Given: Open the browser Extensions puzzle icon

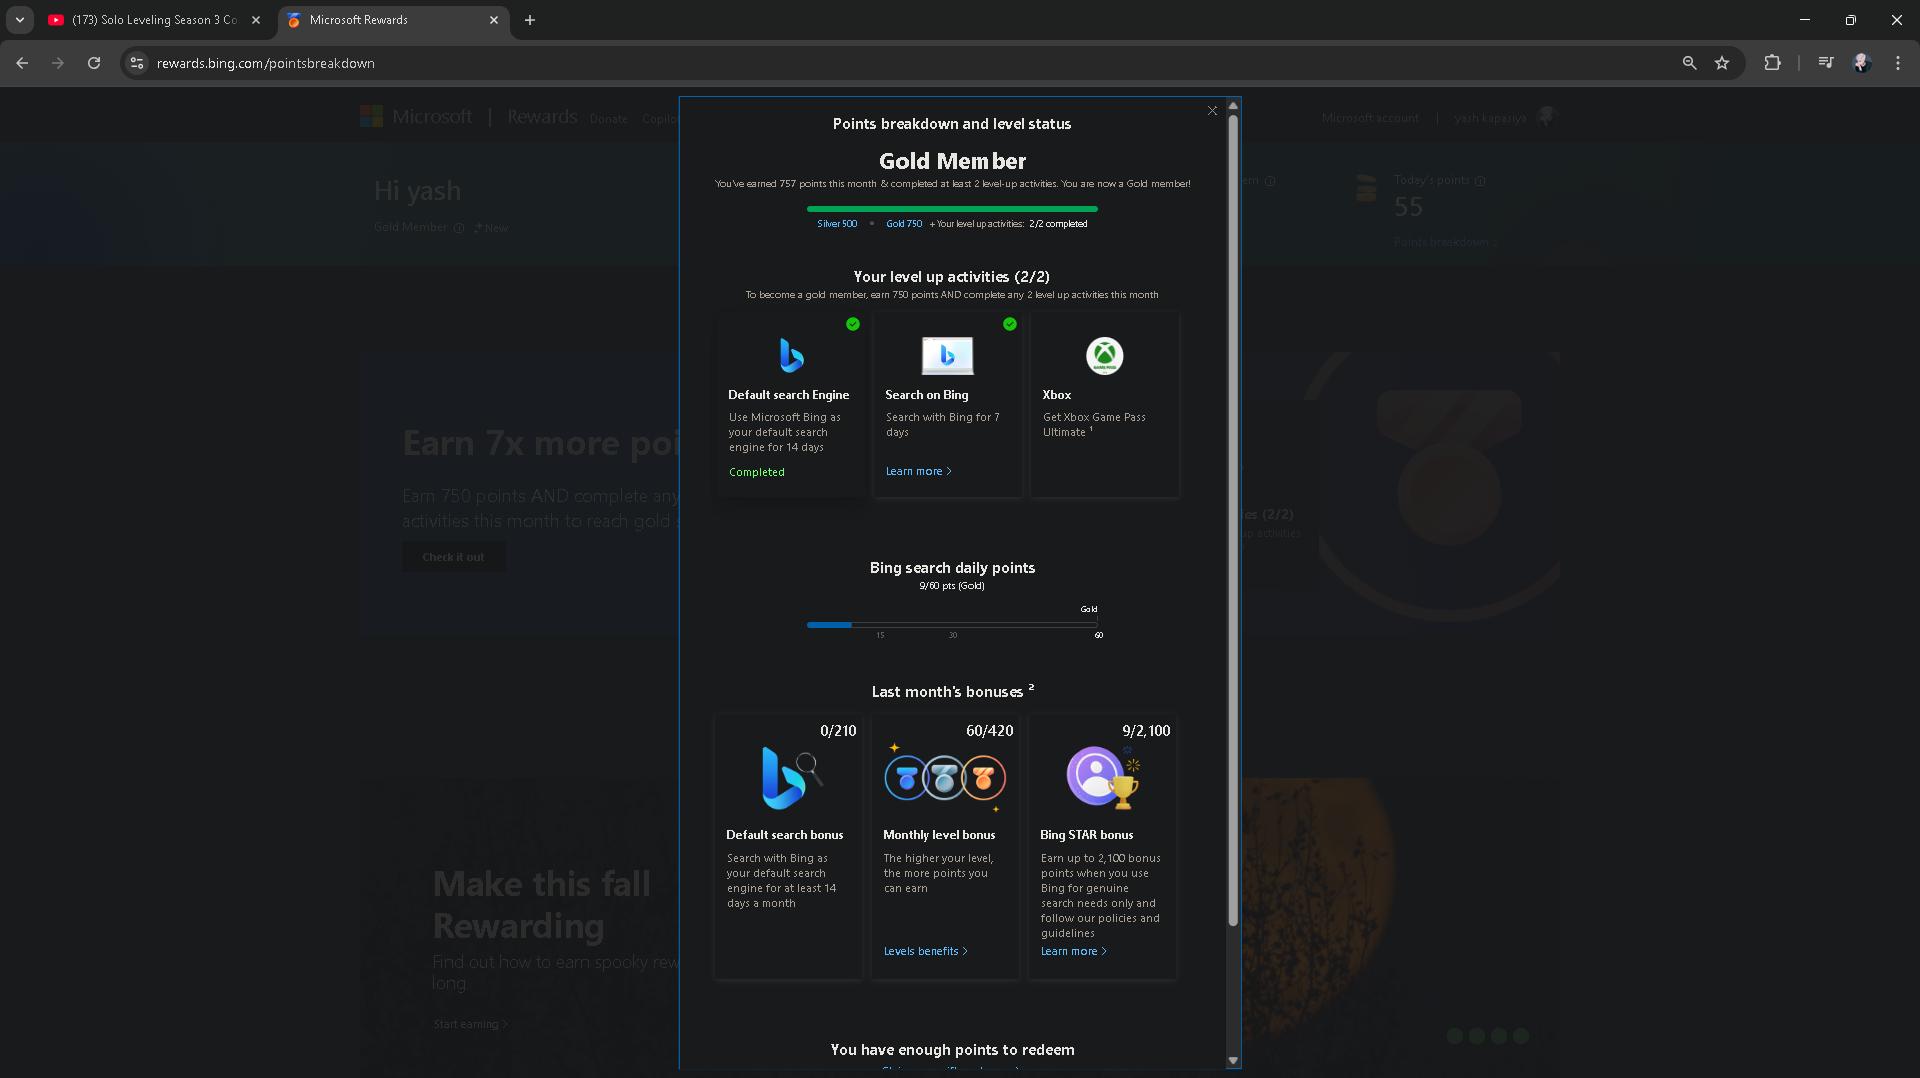Looking at the screenshot, I should [1773, 62].
